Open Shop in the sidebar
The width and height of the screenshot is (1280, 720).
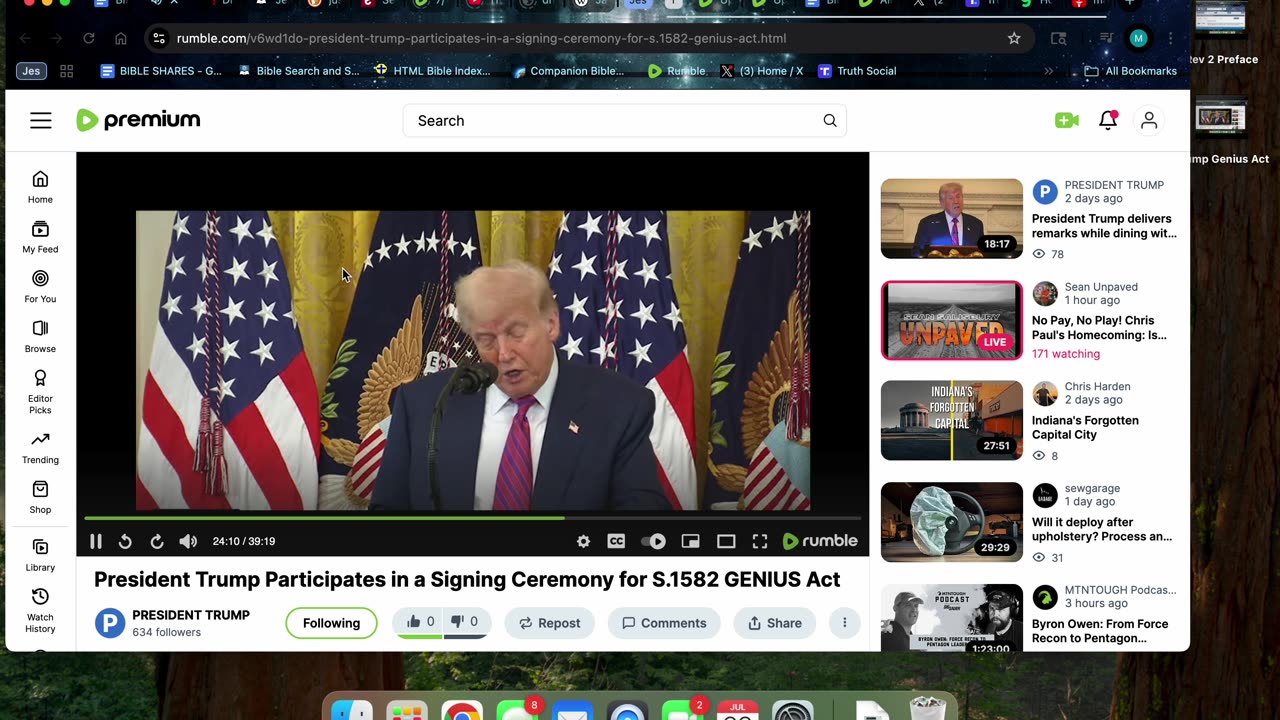[40, 497]
